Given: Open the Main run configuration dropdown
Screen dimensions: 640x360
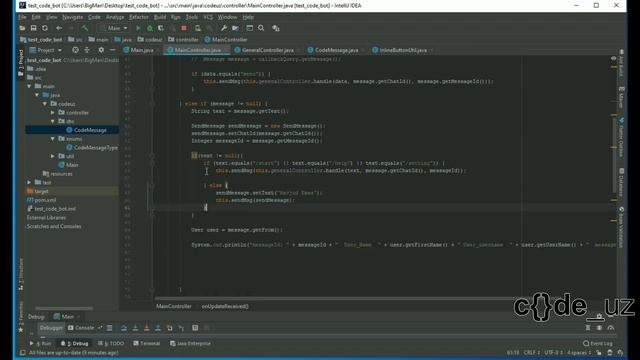Looking at the screenshot, I should pyautogui.click(x=114, y=28).
